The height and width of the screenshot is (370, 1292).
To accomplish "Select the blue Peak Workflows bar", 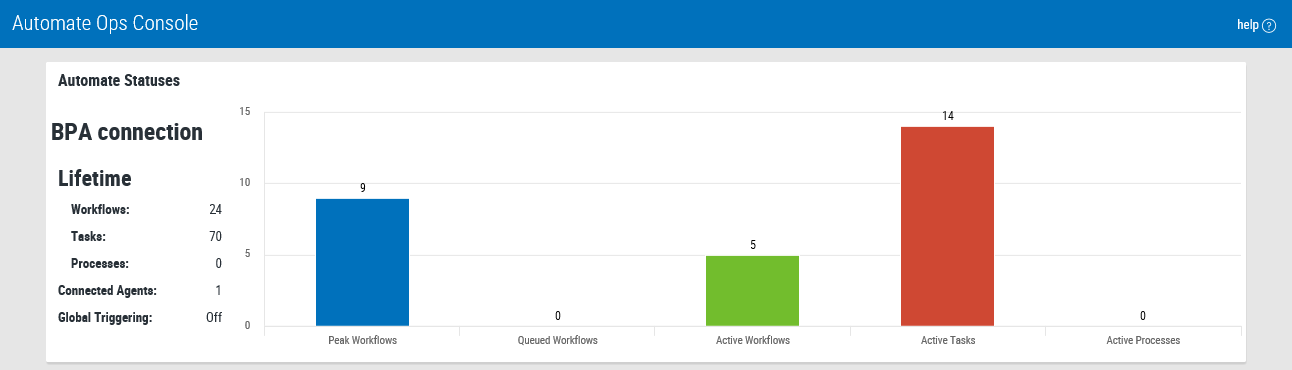I will 362,262.
